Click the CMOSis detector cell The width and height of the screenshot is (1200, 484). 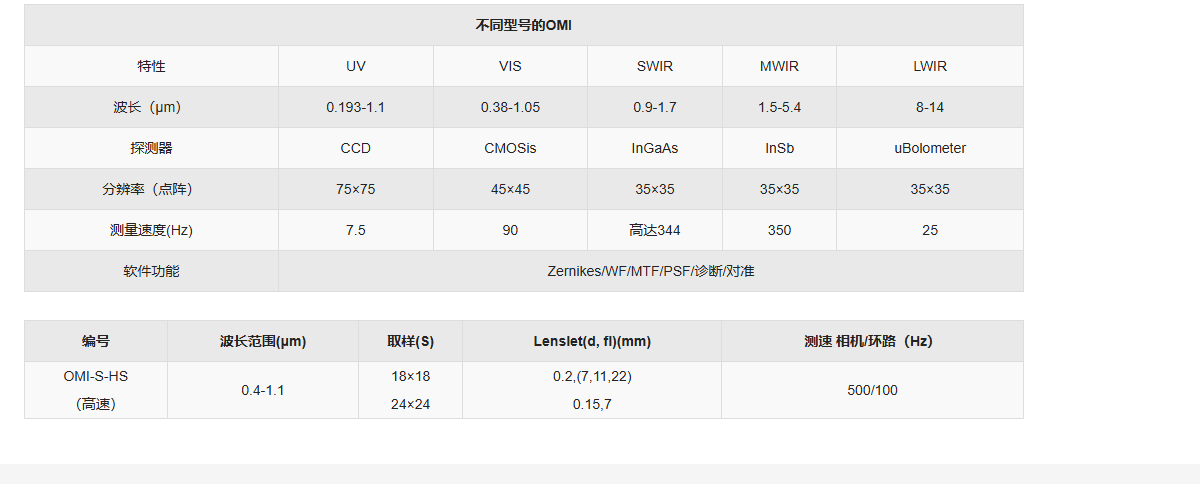click(510, 148)
